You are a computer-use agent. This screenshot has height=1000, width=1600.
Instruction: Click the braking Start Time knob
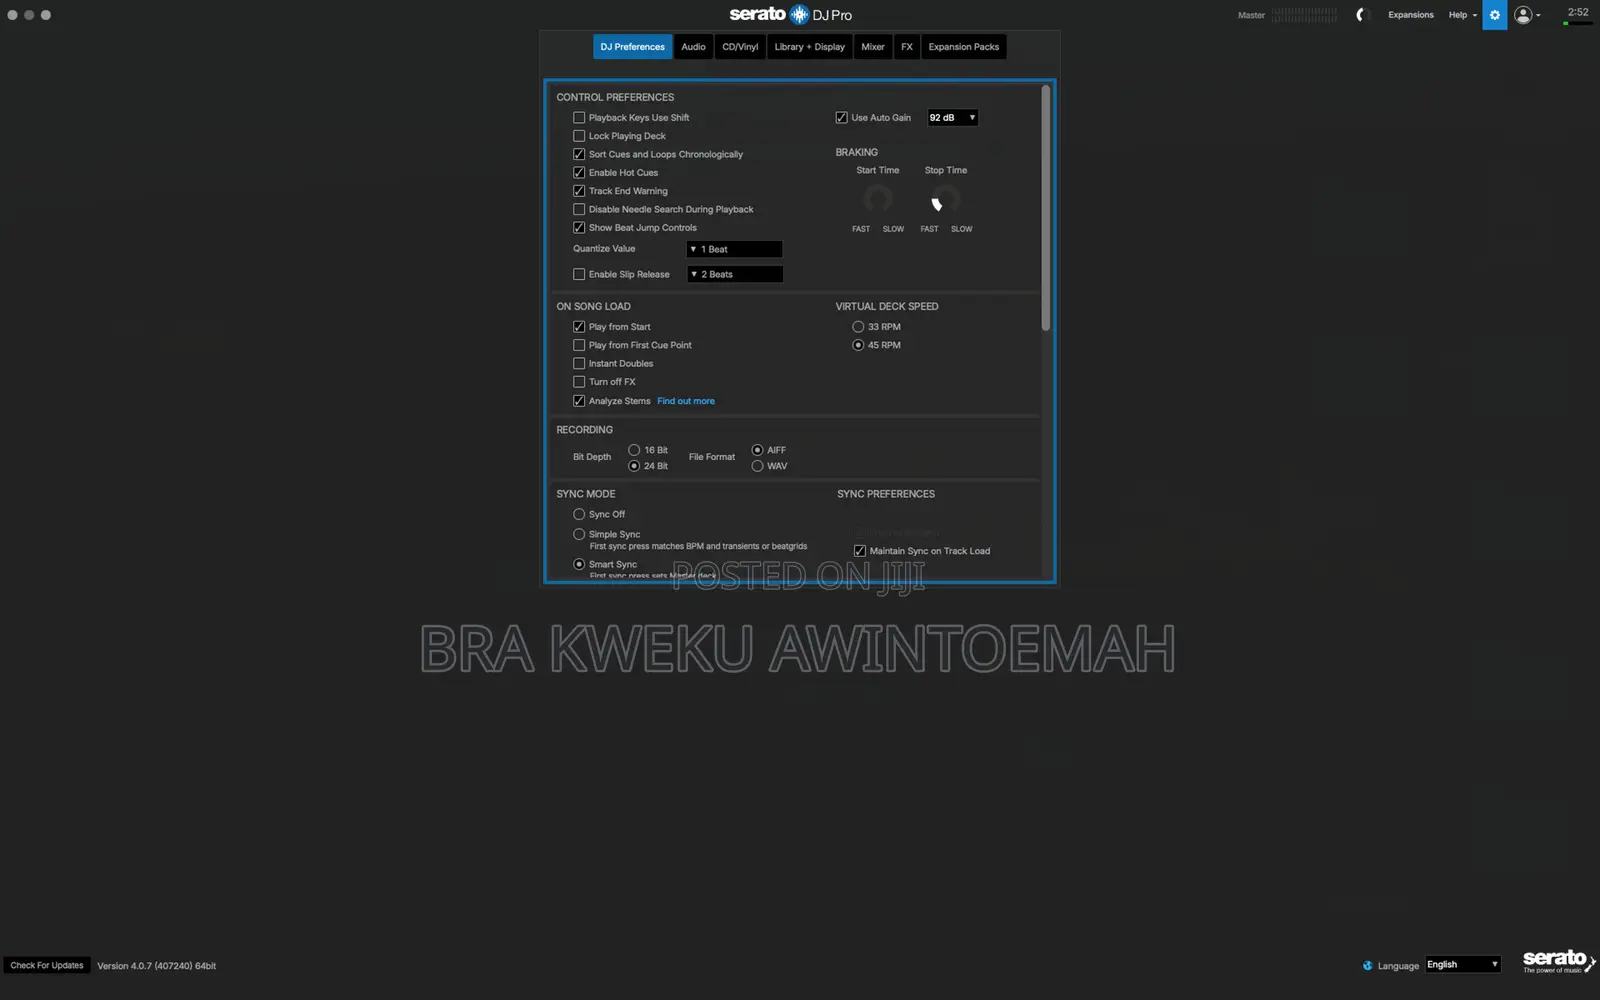point(878,199)
